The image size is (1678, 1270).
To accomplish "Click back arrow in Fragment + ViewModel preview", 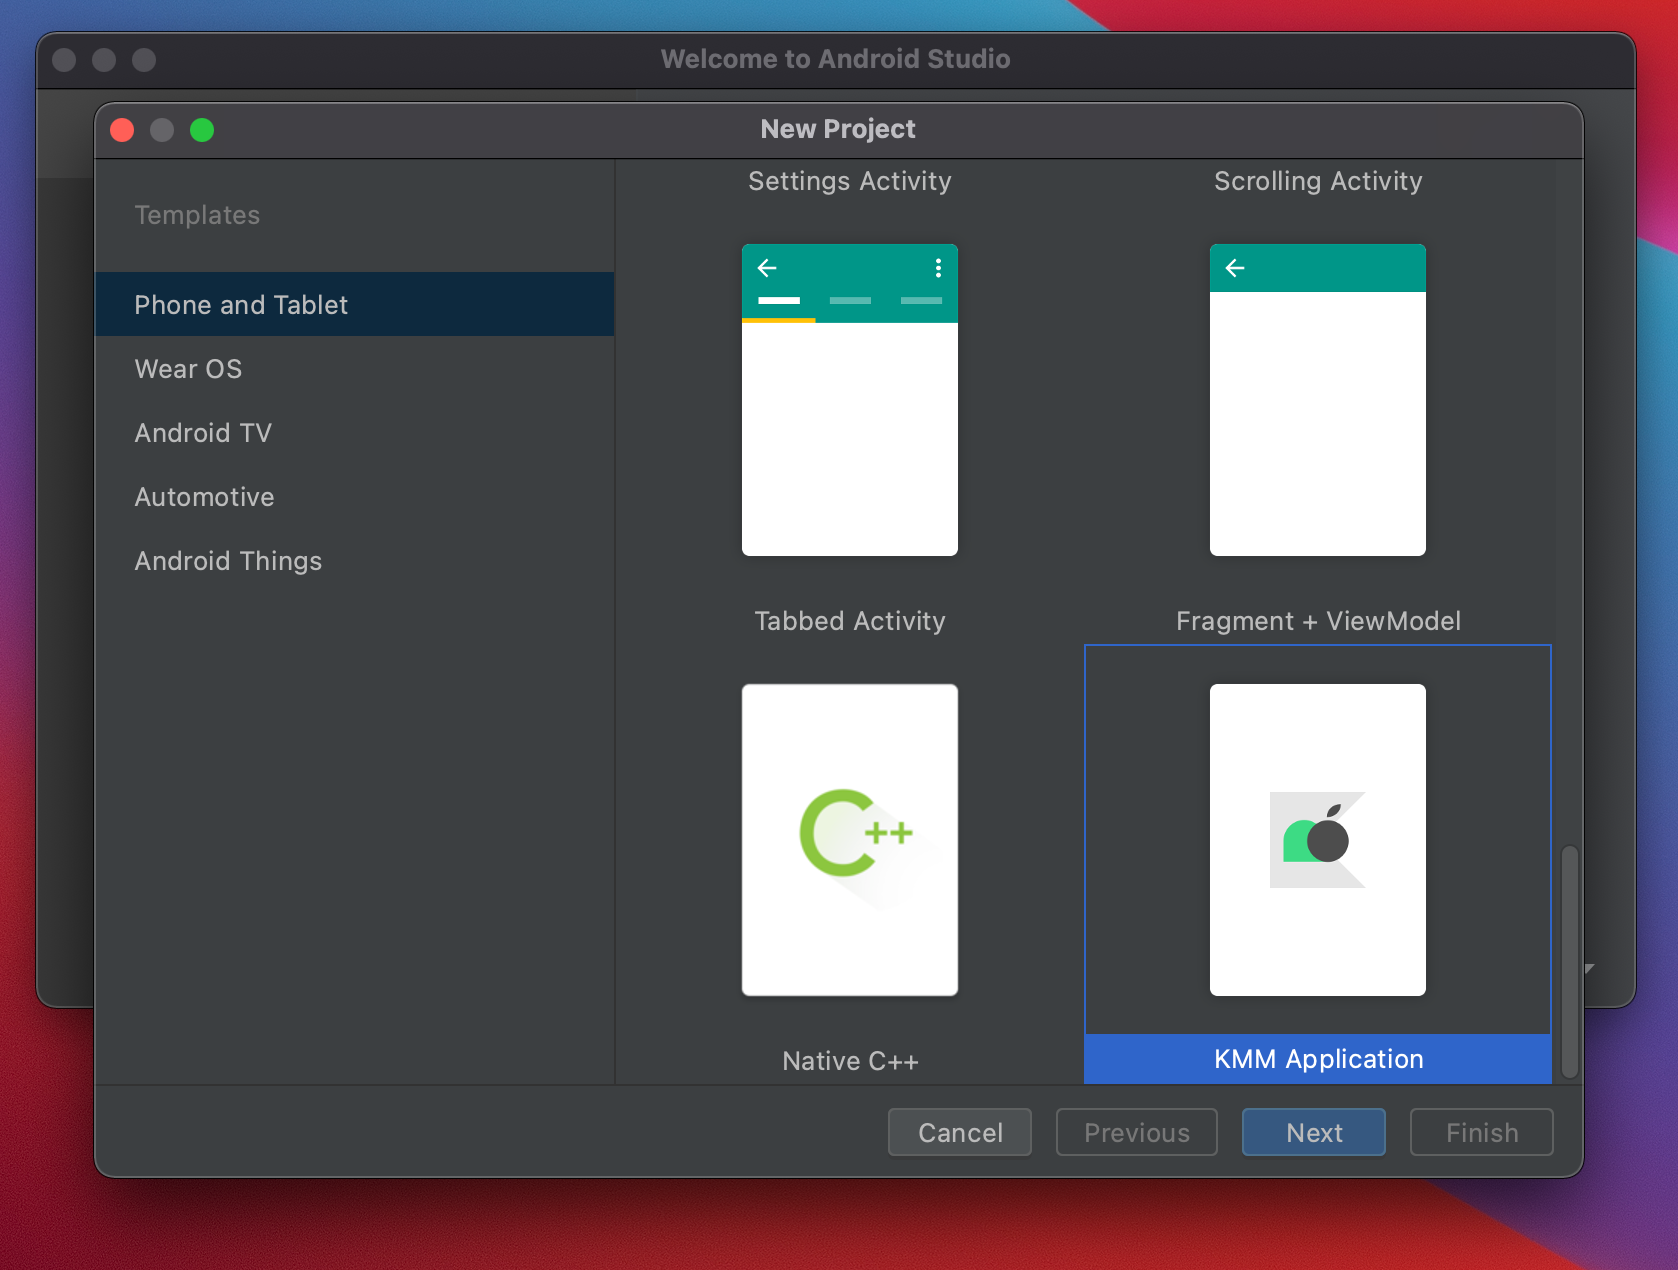I will click(1235, 268).
